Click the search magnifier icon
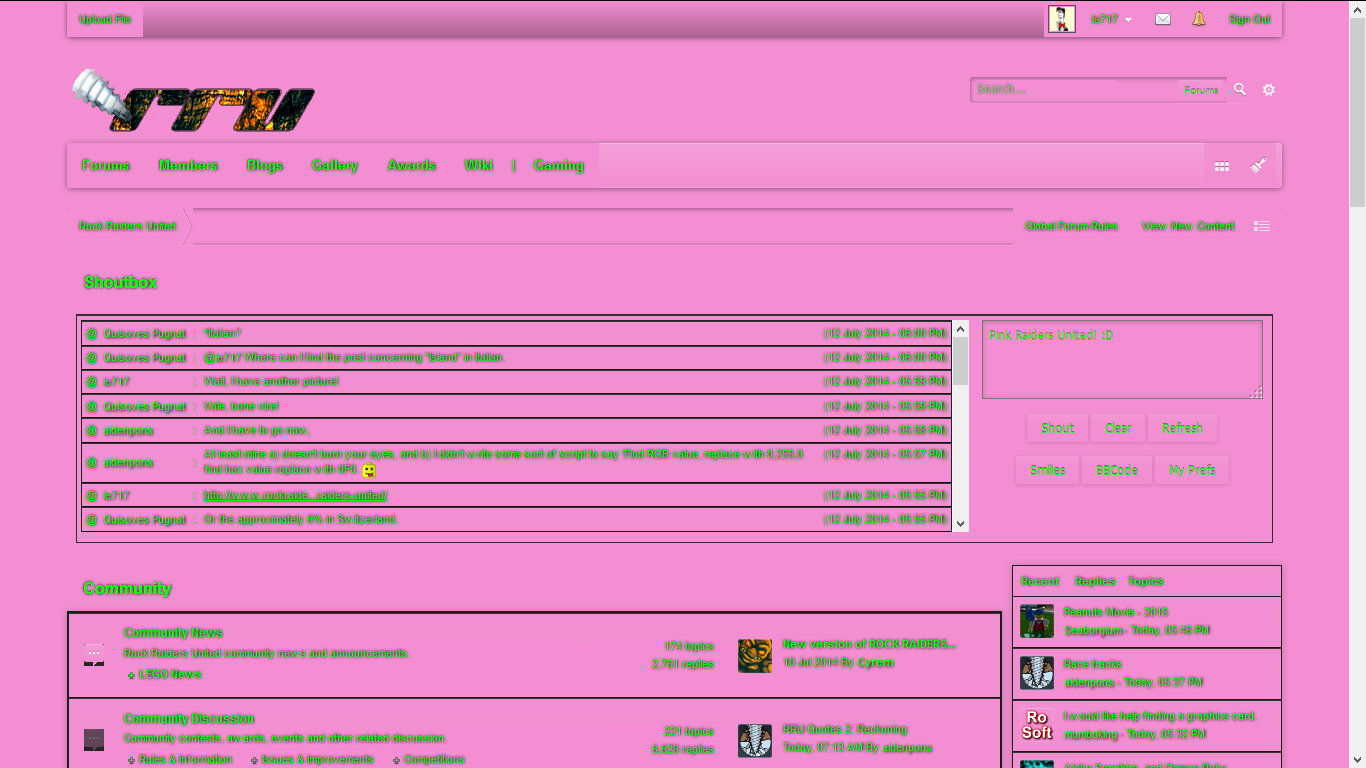This screenshot has width=1366, height=768. [x=1240, y=90]
